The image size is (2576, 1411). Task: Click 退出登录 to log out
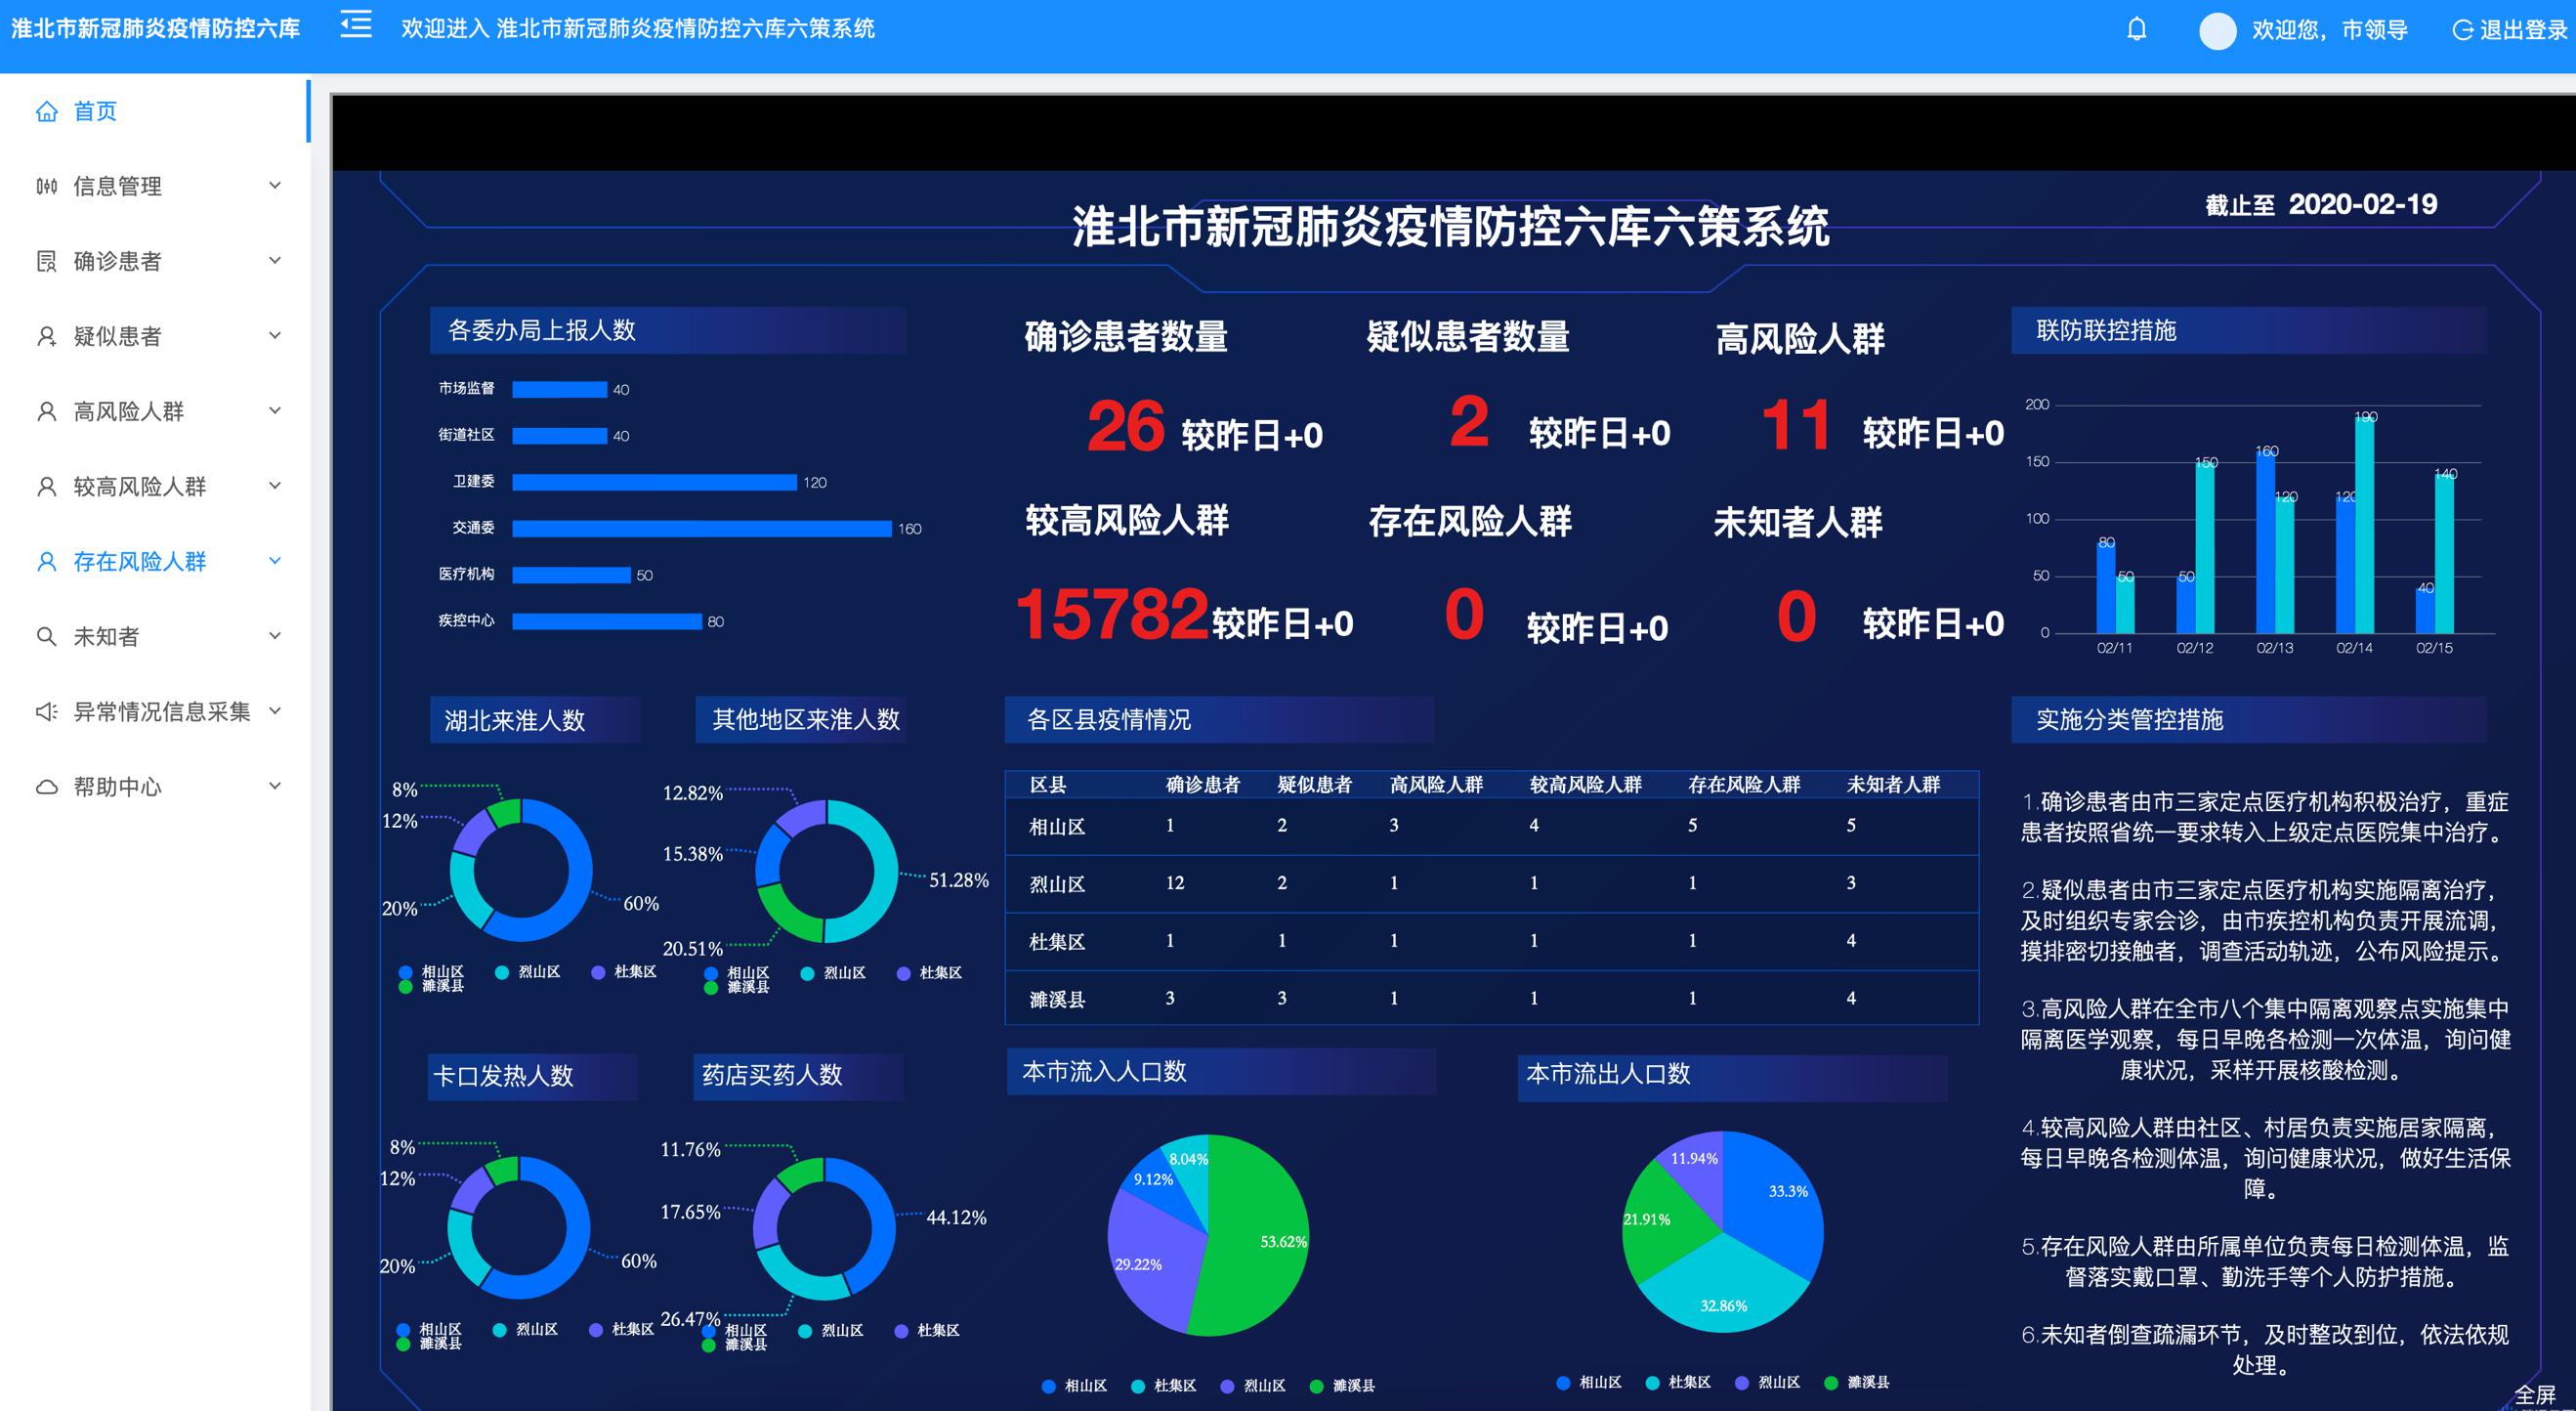pyautogui.click(x=2510, y=30)
